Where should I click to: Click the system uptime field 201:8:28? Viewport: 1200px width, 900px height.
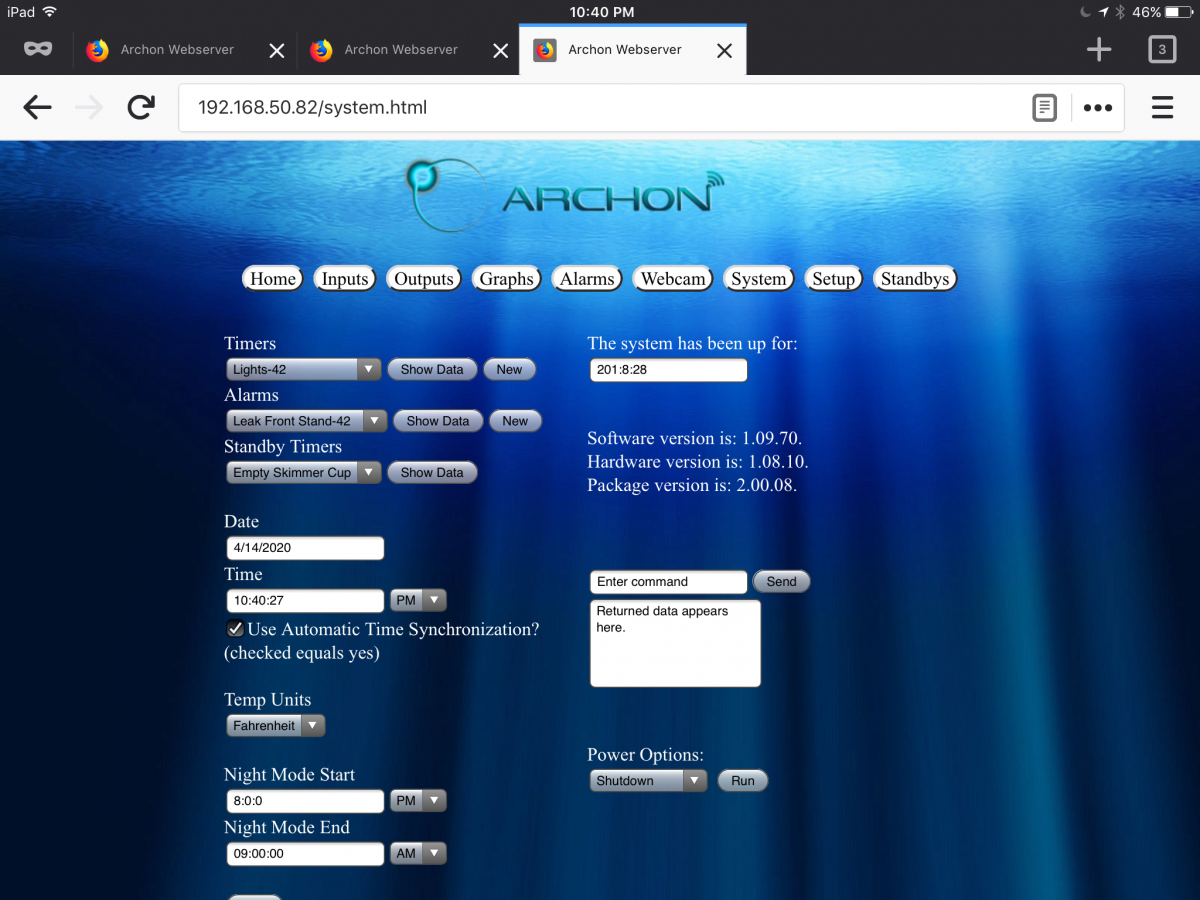coord(669,370)
